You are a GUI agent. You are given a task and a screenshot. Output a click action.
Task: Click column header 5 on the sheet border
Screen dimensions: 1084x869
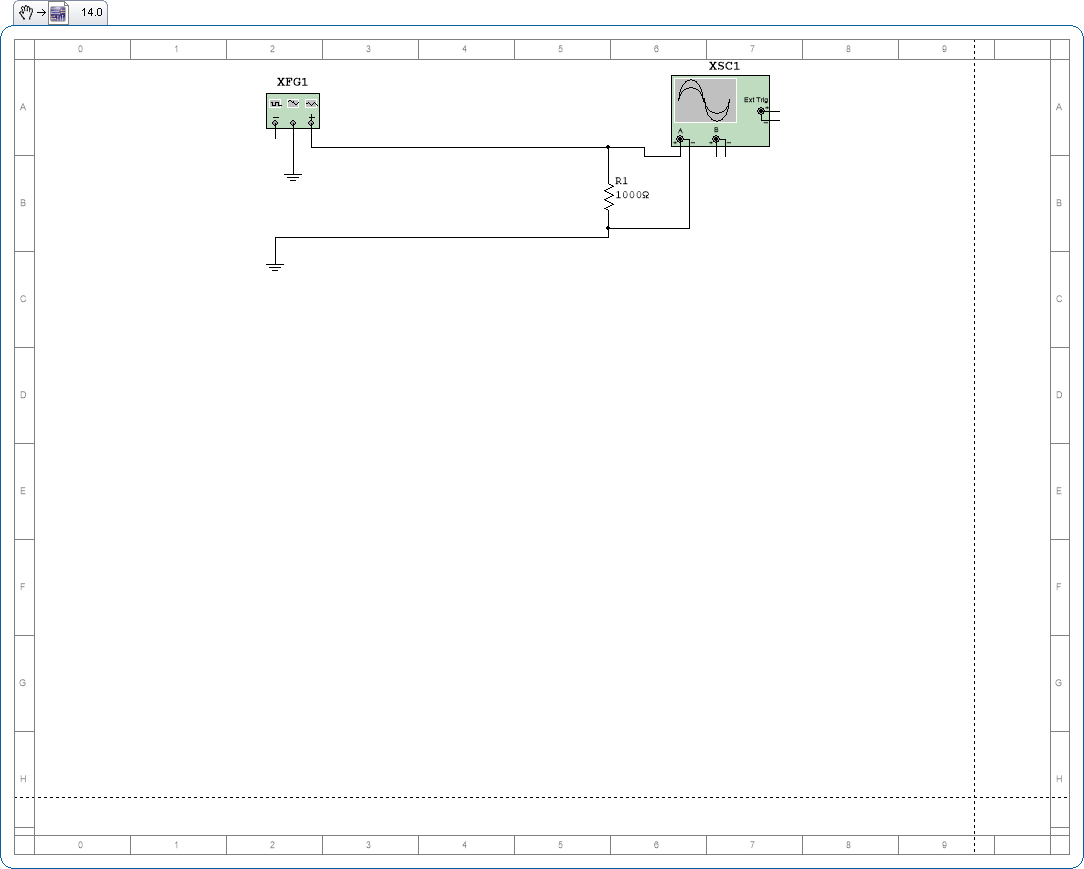click(x=561, y=47)
